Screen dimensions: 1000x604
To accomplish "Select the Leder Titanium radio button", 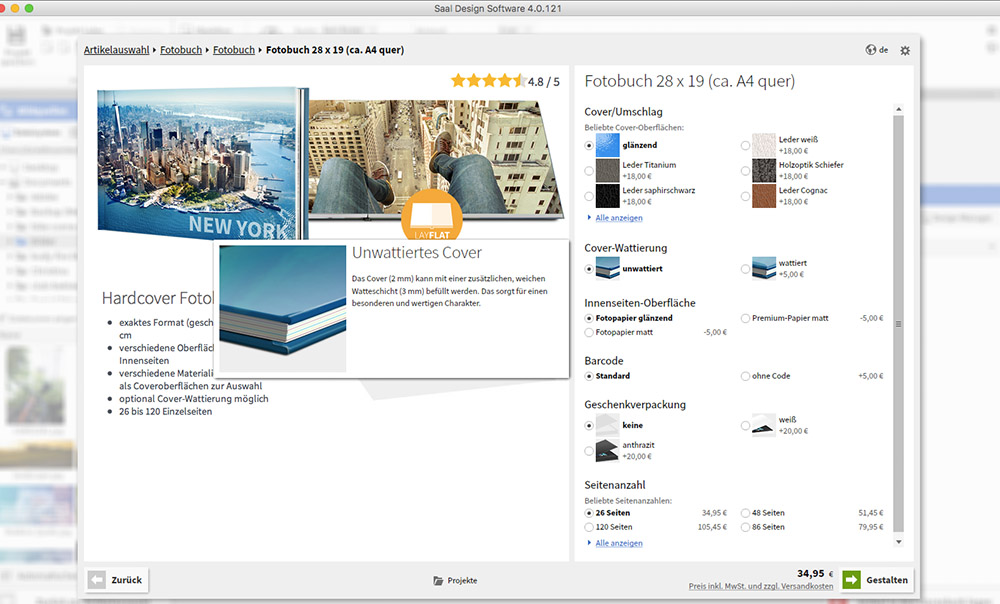I will click(x=589, y=171).
